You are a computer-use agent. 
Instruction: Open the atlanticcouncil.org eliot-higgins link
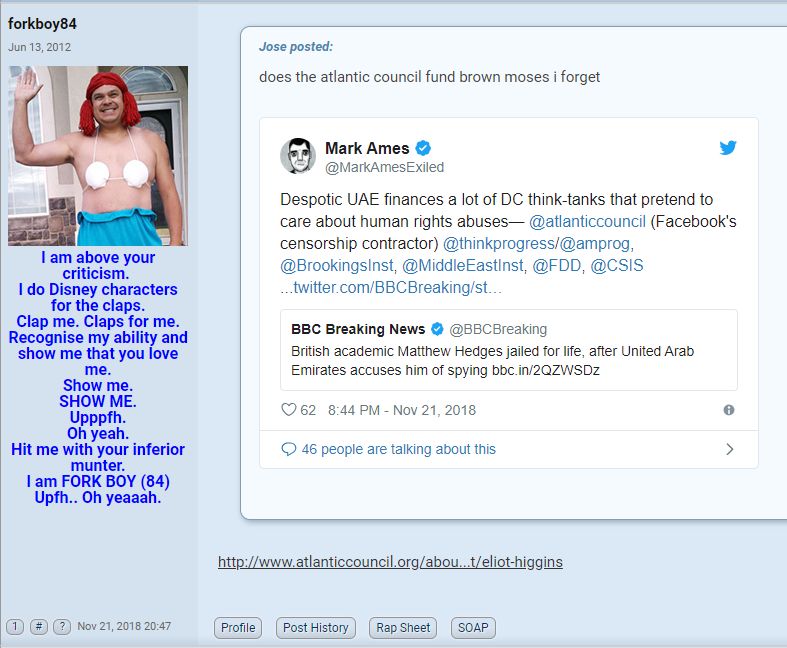[x=390, y=562]
